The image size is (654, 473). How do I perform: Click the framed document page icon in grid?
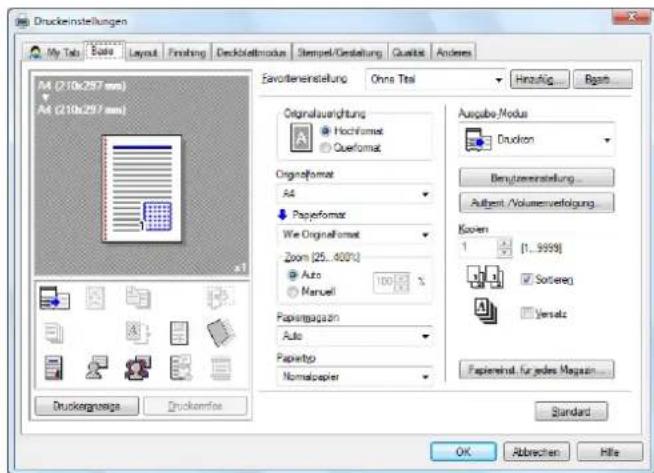(179, 333)
